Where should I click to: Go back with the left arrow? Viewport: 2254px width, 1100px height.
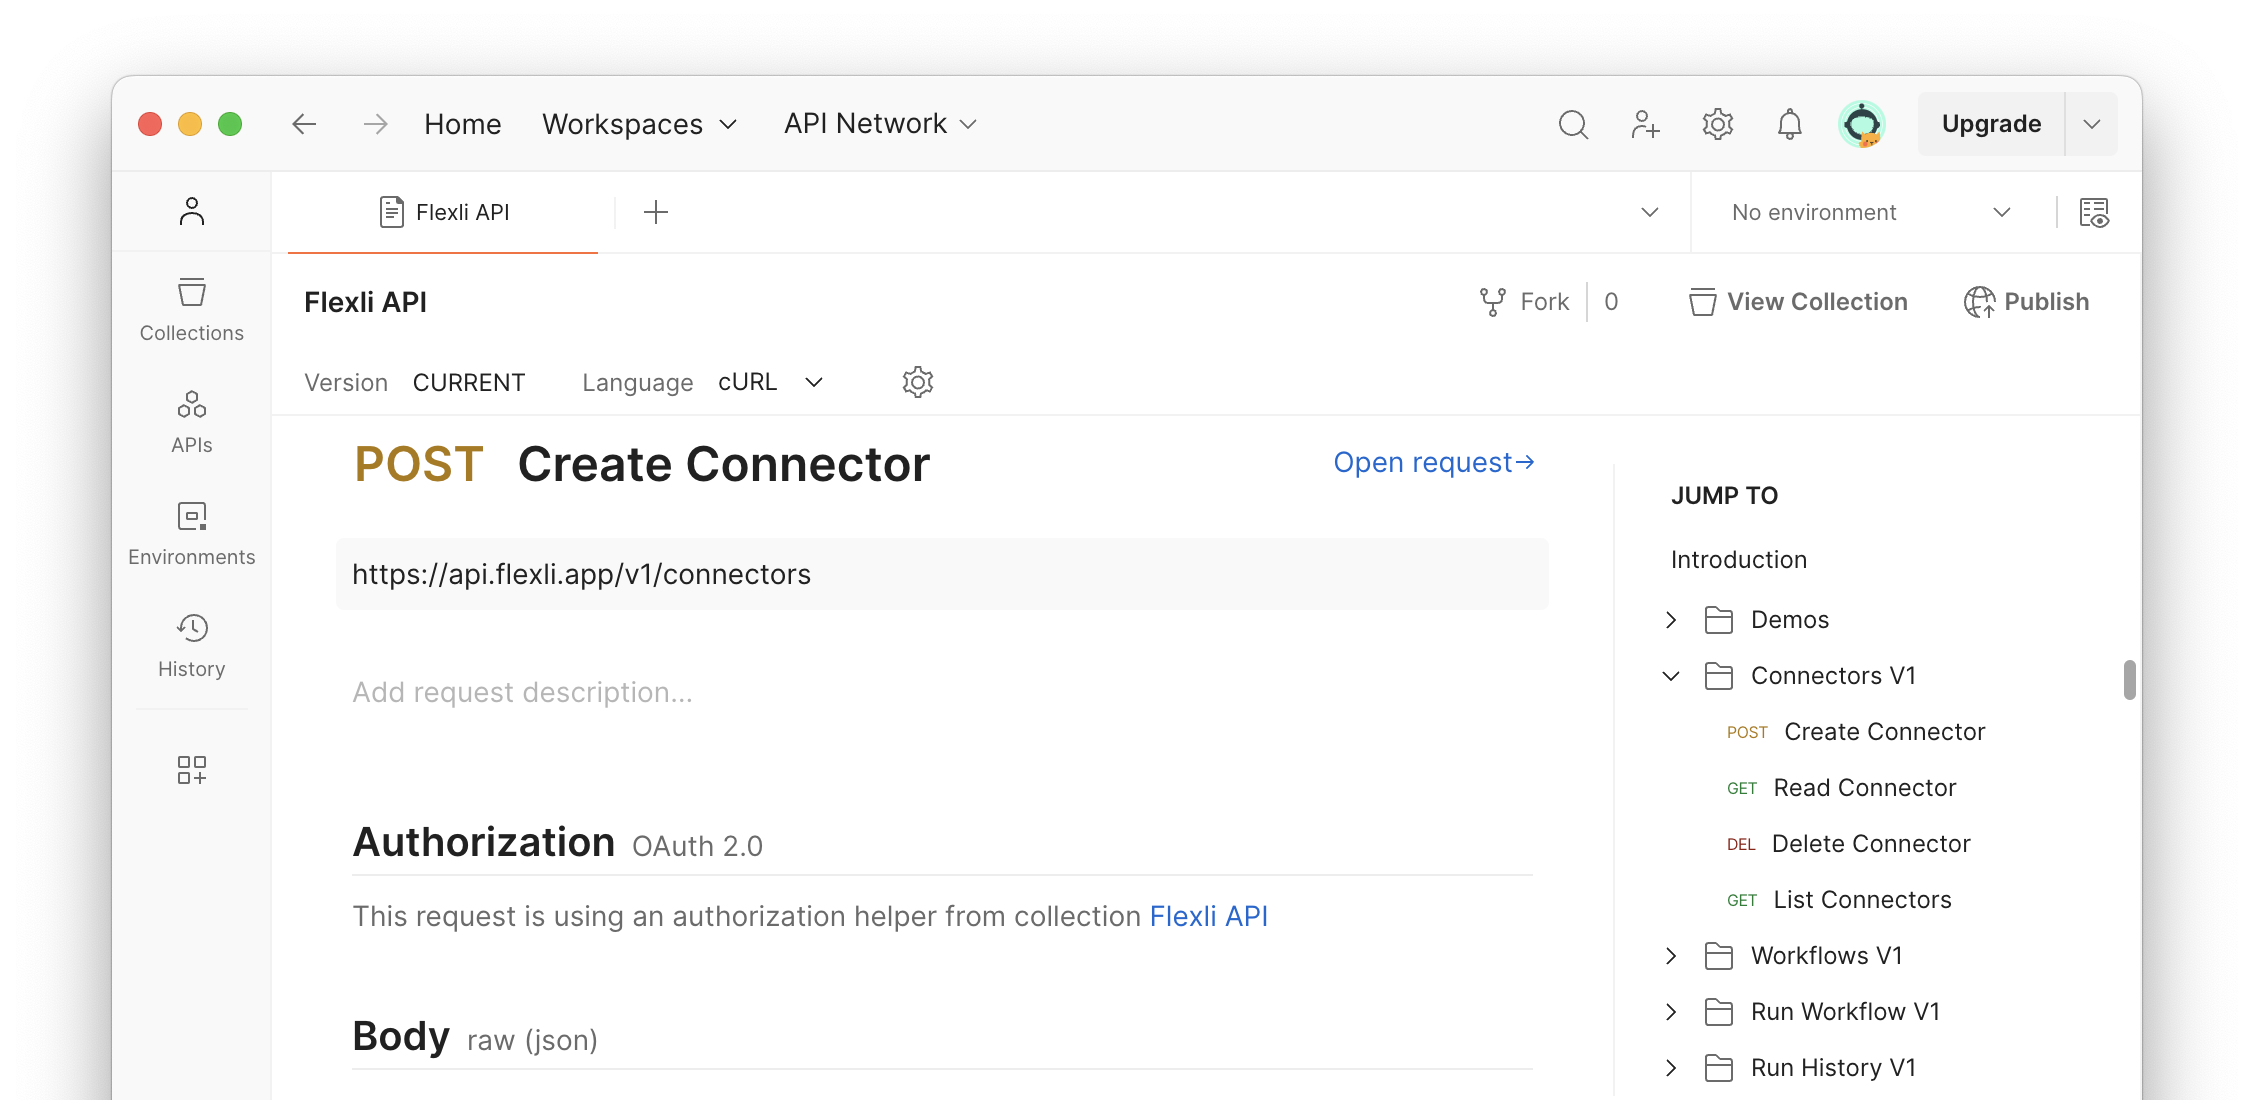click(304, 124)
